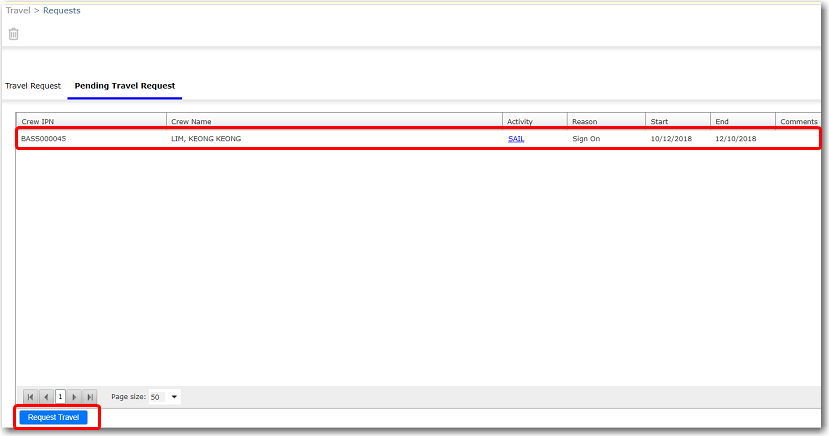Select the row for crew BASS000045
The height and width of the screenshot is (436, 829).
coord(300,139)
